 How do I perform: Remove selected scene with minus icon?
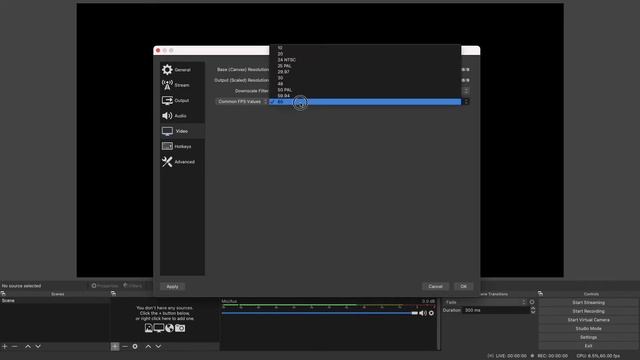pyautogui.click(x=15, y=347)
